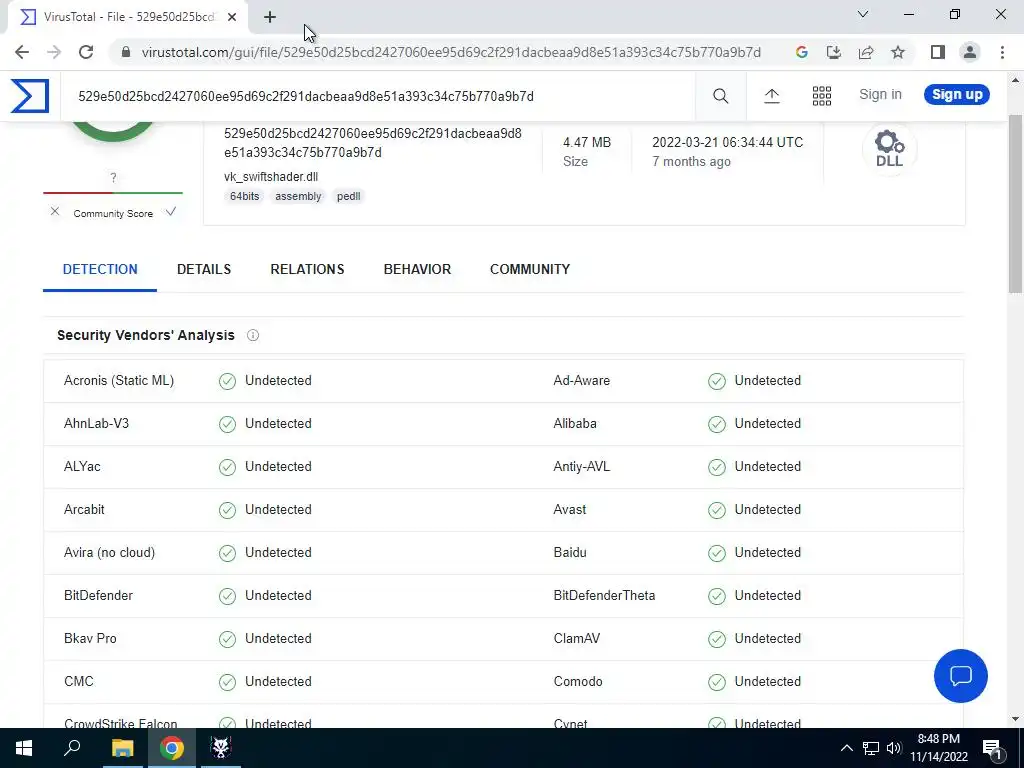Bookmark this page with star icon
Viewport: 1024px width, 768px height.
(898, 52)
